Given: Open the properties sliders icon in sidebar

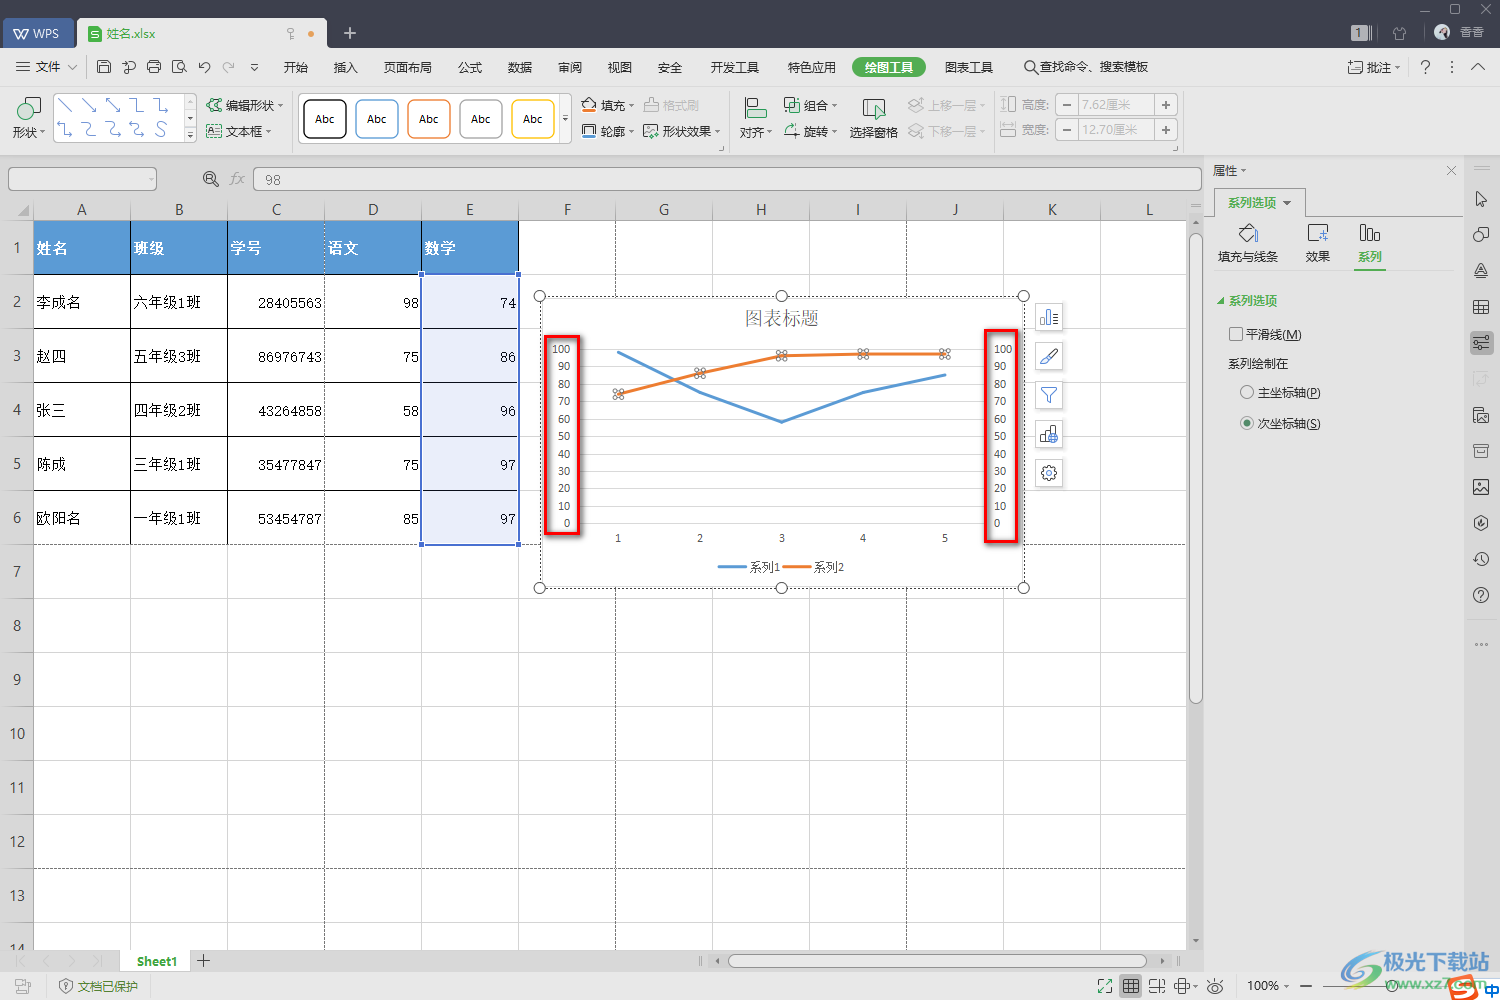Looking at the screenshot, I should [1481, 343].
